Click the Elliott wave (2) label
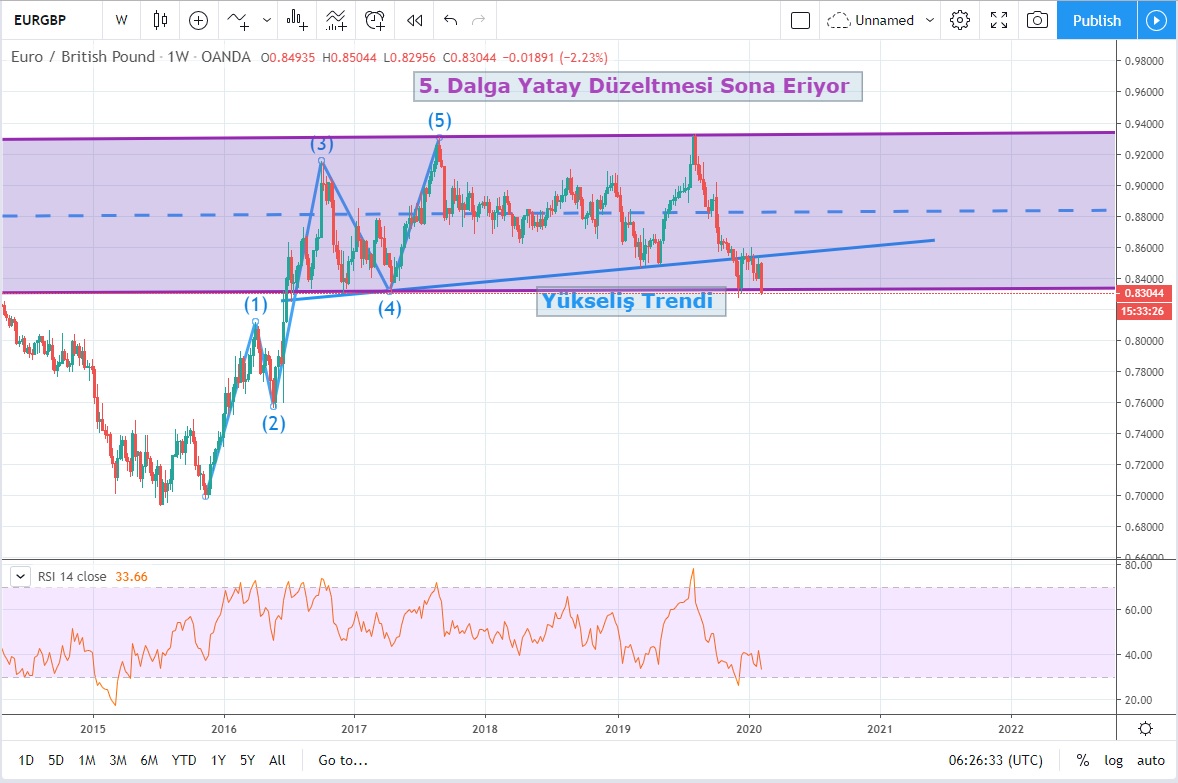The image size is (1178, 783). coord(273,423)
